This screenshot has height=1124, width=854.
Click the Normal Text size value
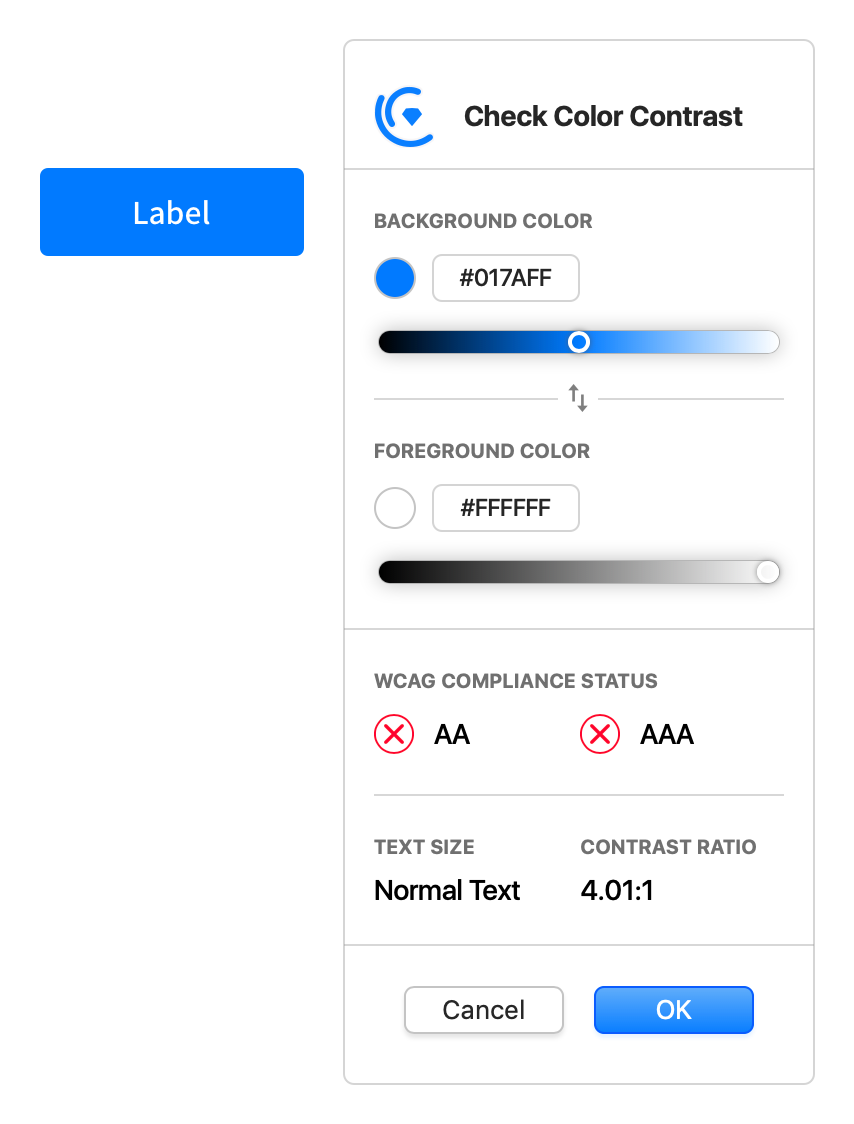[447, 890]
